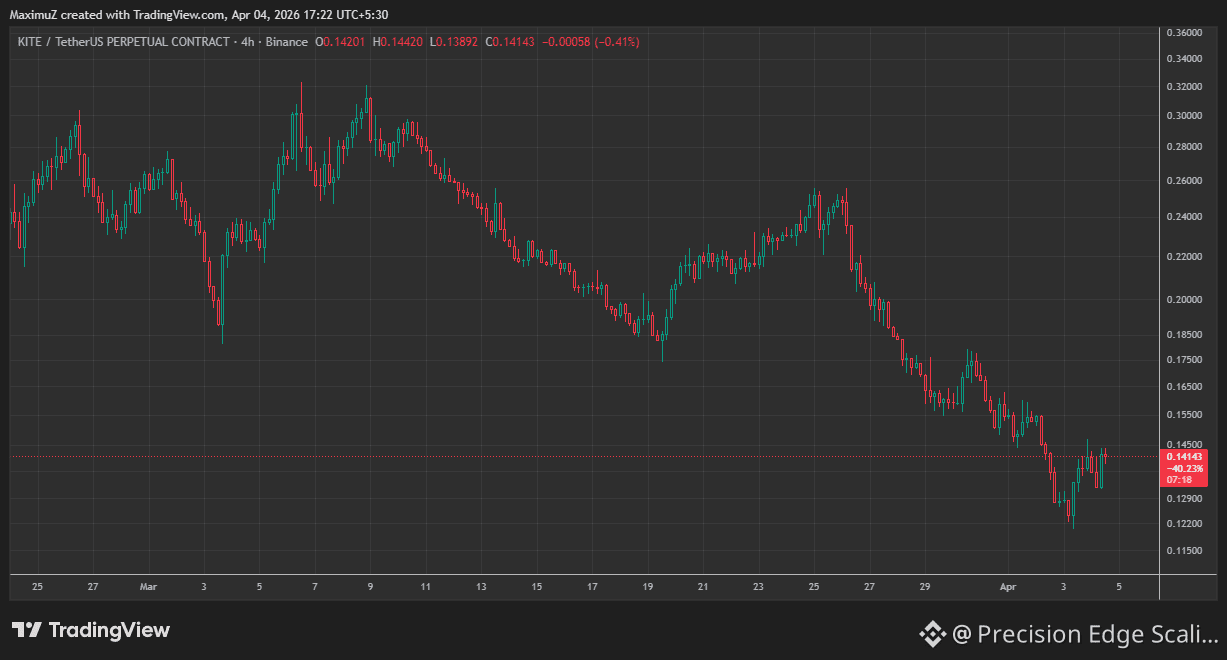1227x660 pixels.
Task: Click the 0.30000 price axis label
Action: pyautogui.click(x=1184, y=116)
